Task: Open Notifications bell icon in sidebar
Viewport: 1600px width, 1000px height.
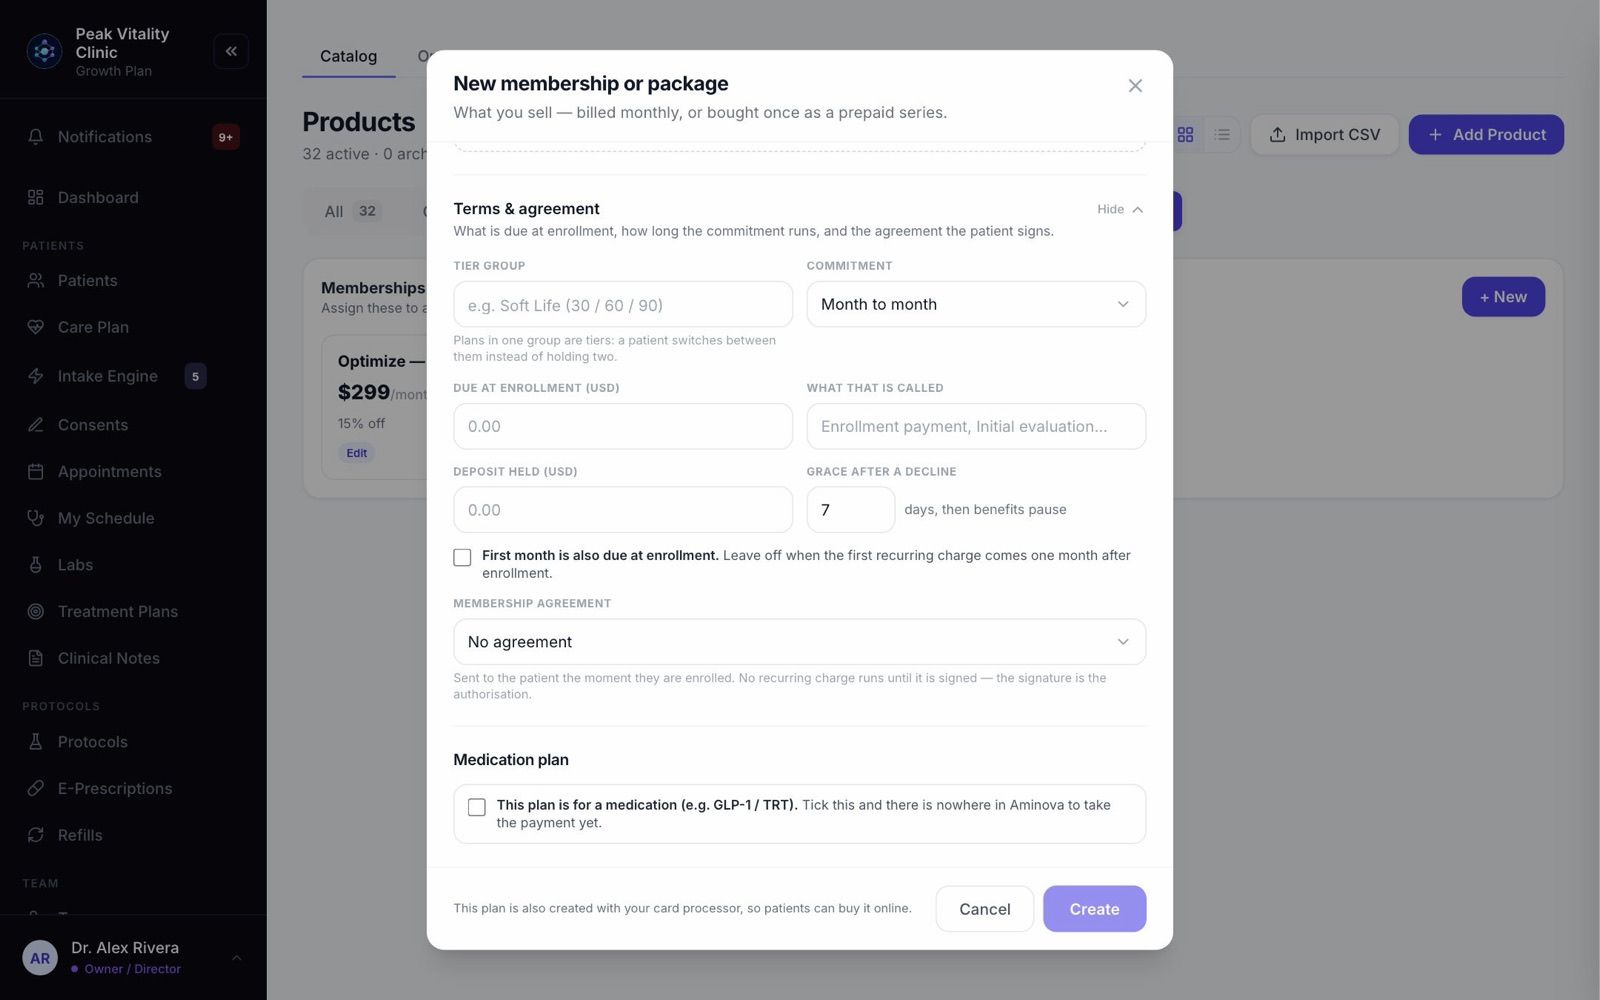Action: [36, 137]
